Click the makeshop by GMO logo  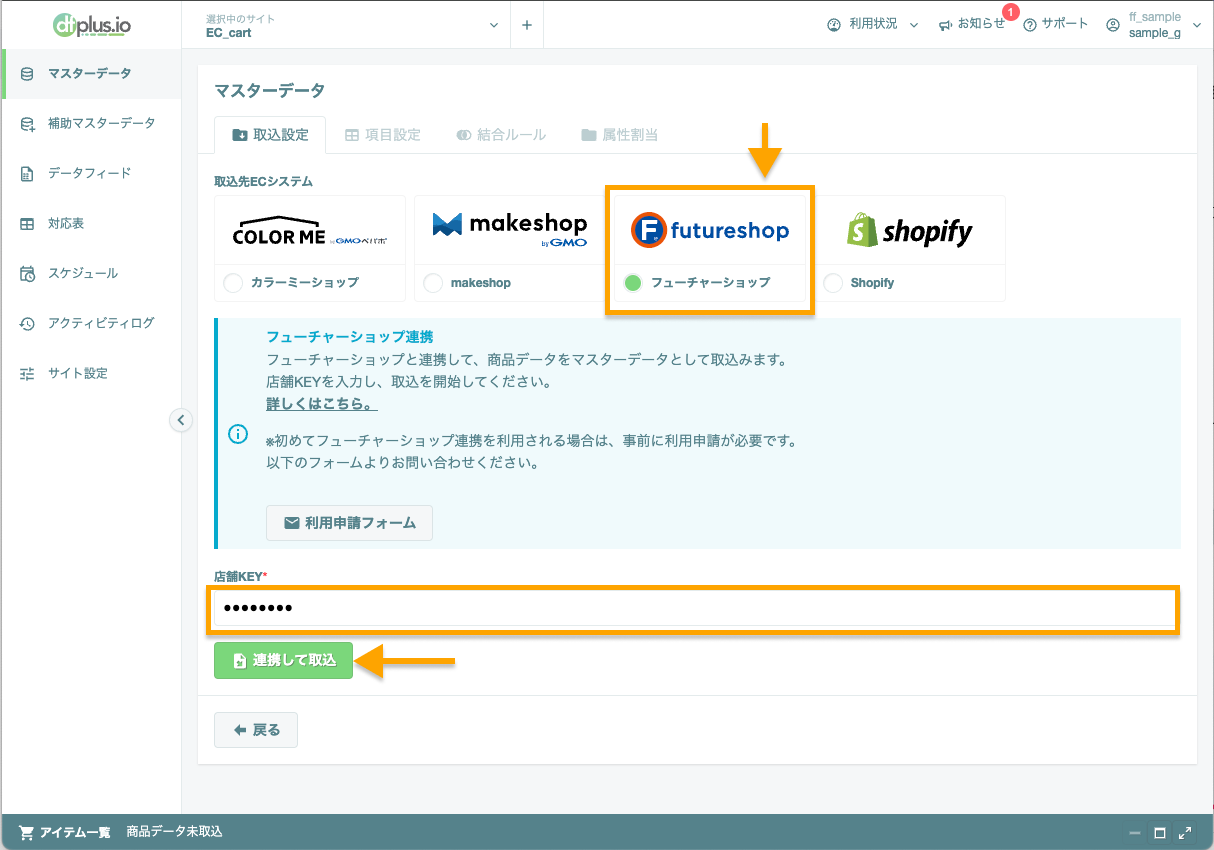coord(510,229)
